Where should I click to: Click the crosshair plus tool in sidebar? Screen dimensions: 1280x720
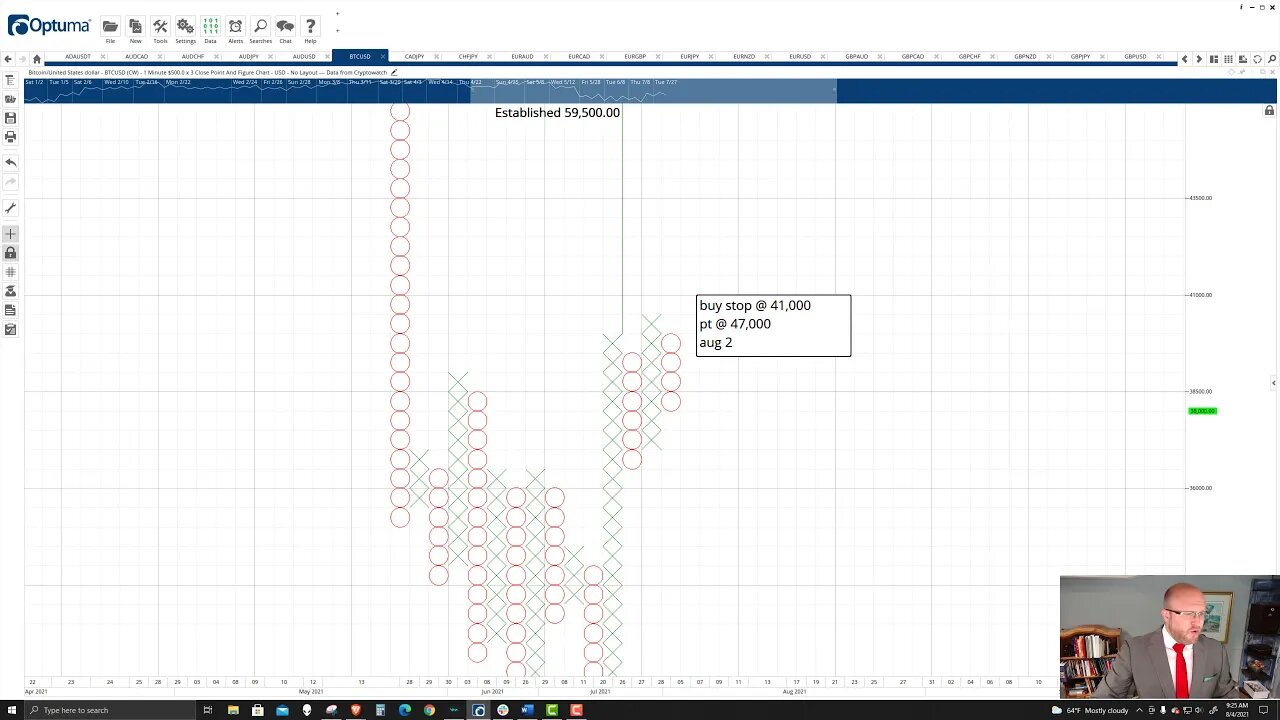[10, 234]
